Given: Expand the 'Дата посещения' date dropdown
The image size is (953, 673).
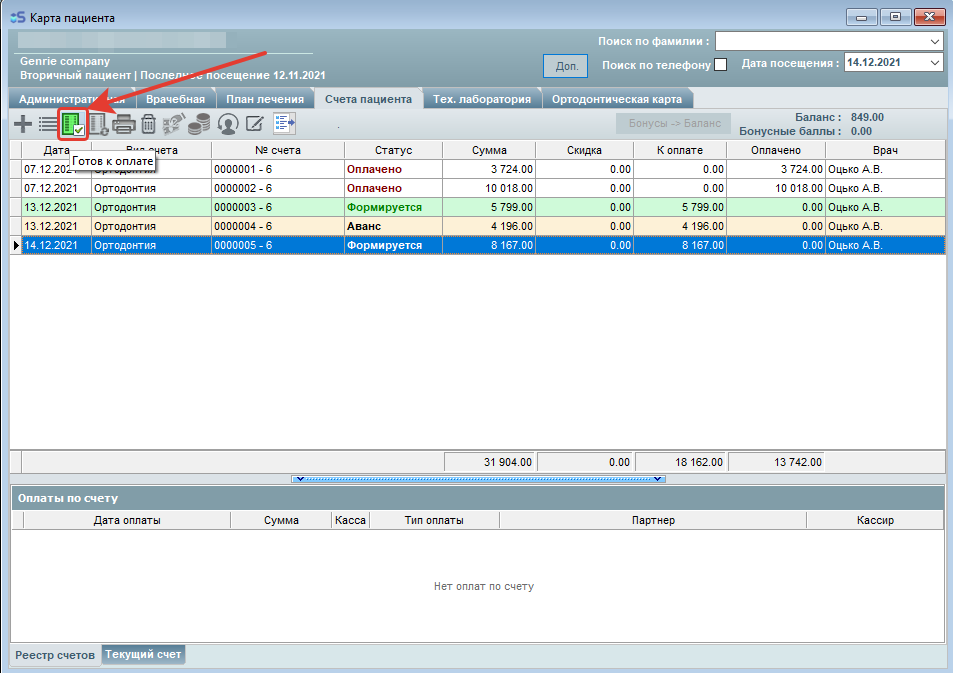Looking at the screenshot, I should click(935, 63).
